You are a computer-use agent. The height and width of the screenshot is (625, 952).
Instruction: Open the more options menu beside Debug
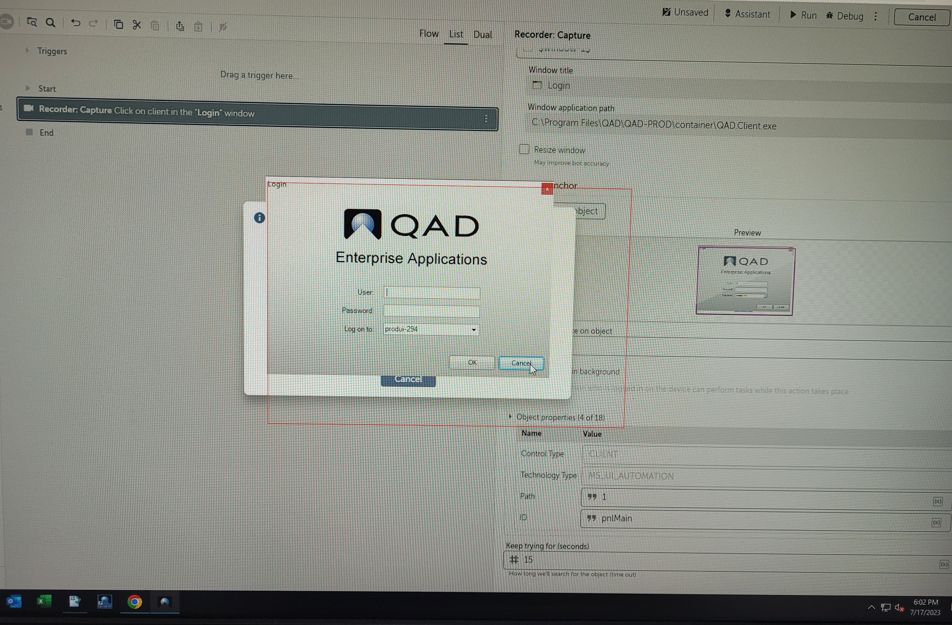click(876, 16)
